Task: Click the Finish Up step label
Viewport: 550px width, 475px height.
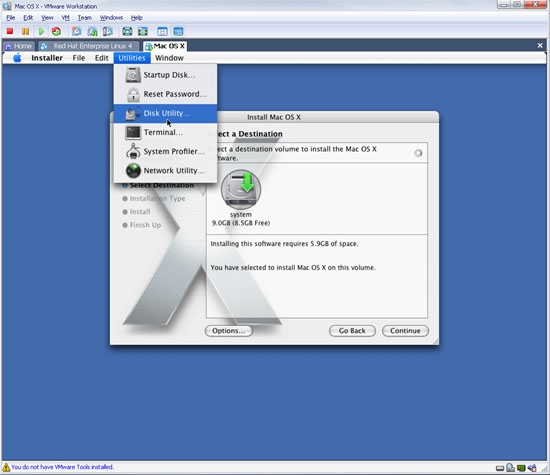Action: (x=146, y=225)
